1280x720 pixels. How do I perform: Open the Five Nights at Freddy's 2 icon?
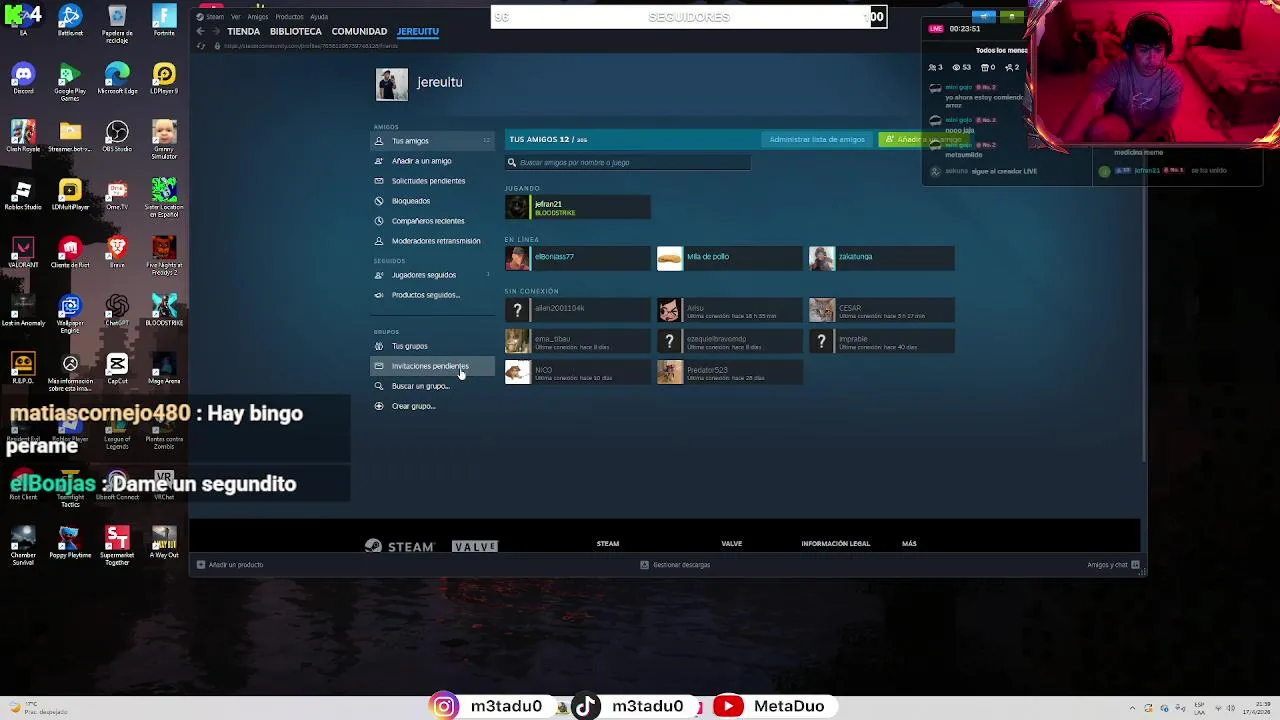[x=164, y=255]
